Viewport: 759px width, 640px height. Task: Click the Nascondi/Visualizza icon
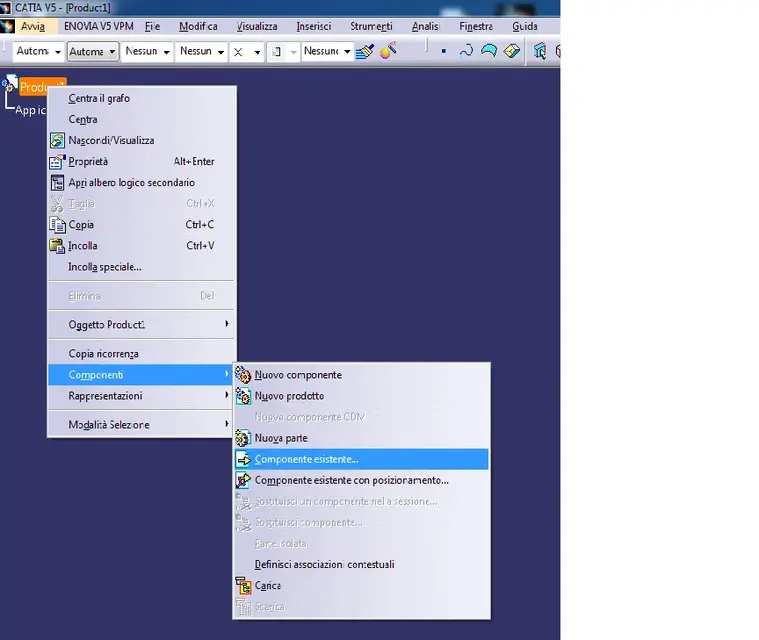tap(57, 140)
